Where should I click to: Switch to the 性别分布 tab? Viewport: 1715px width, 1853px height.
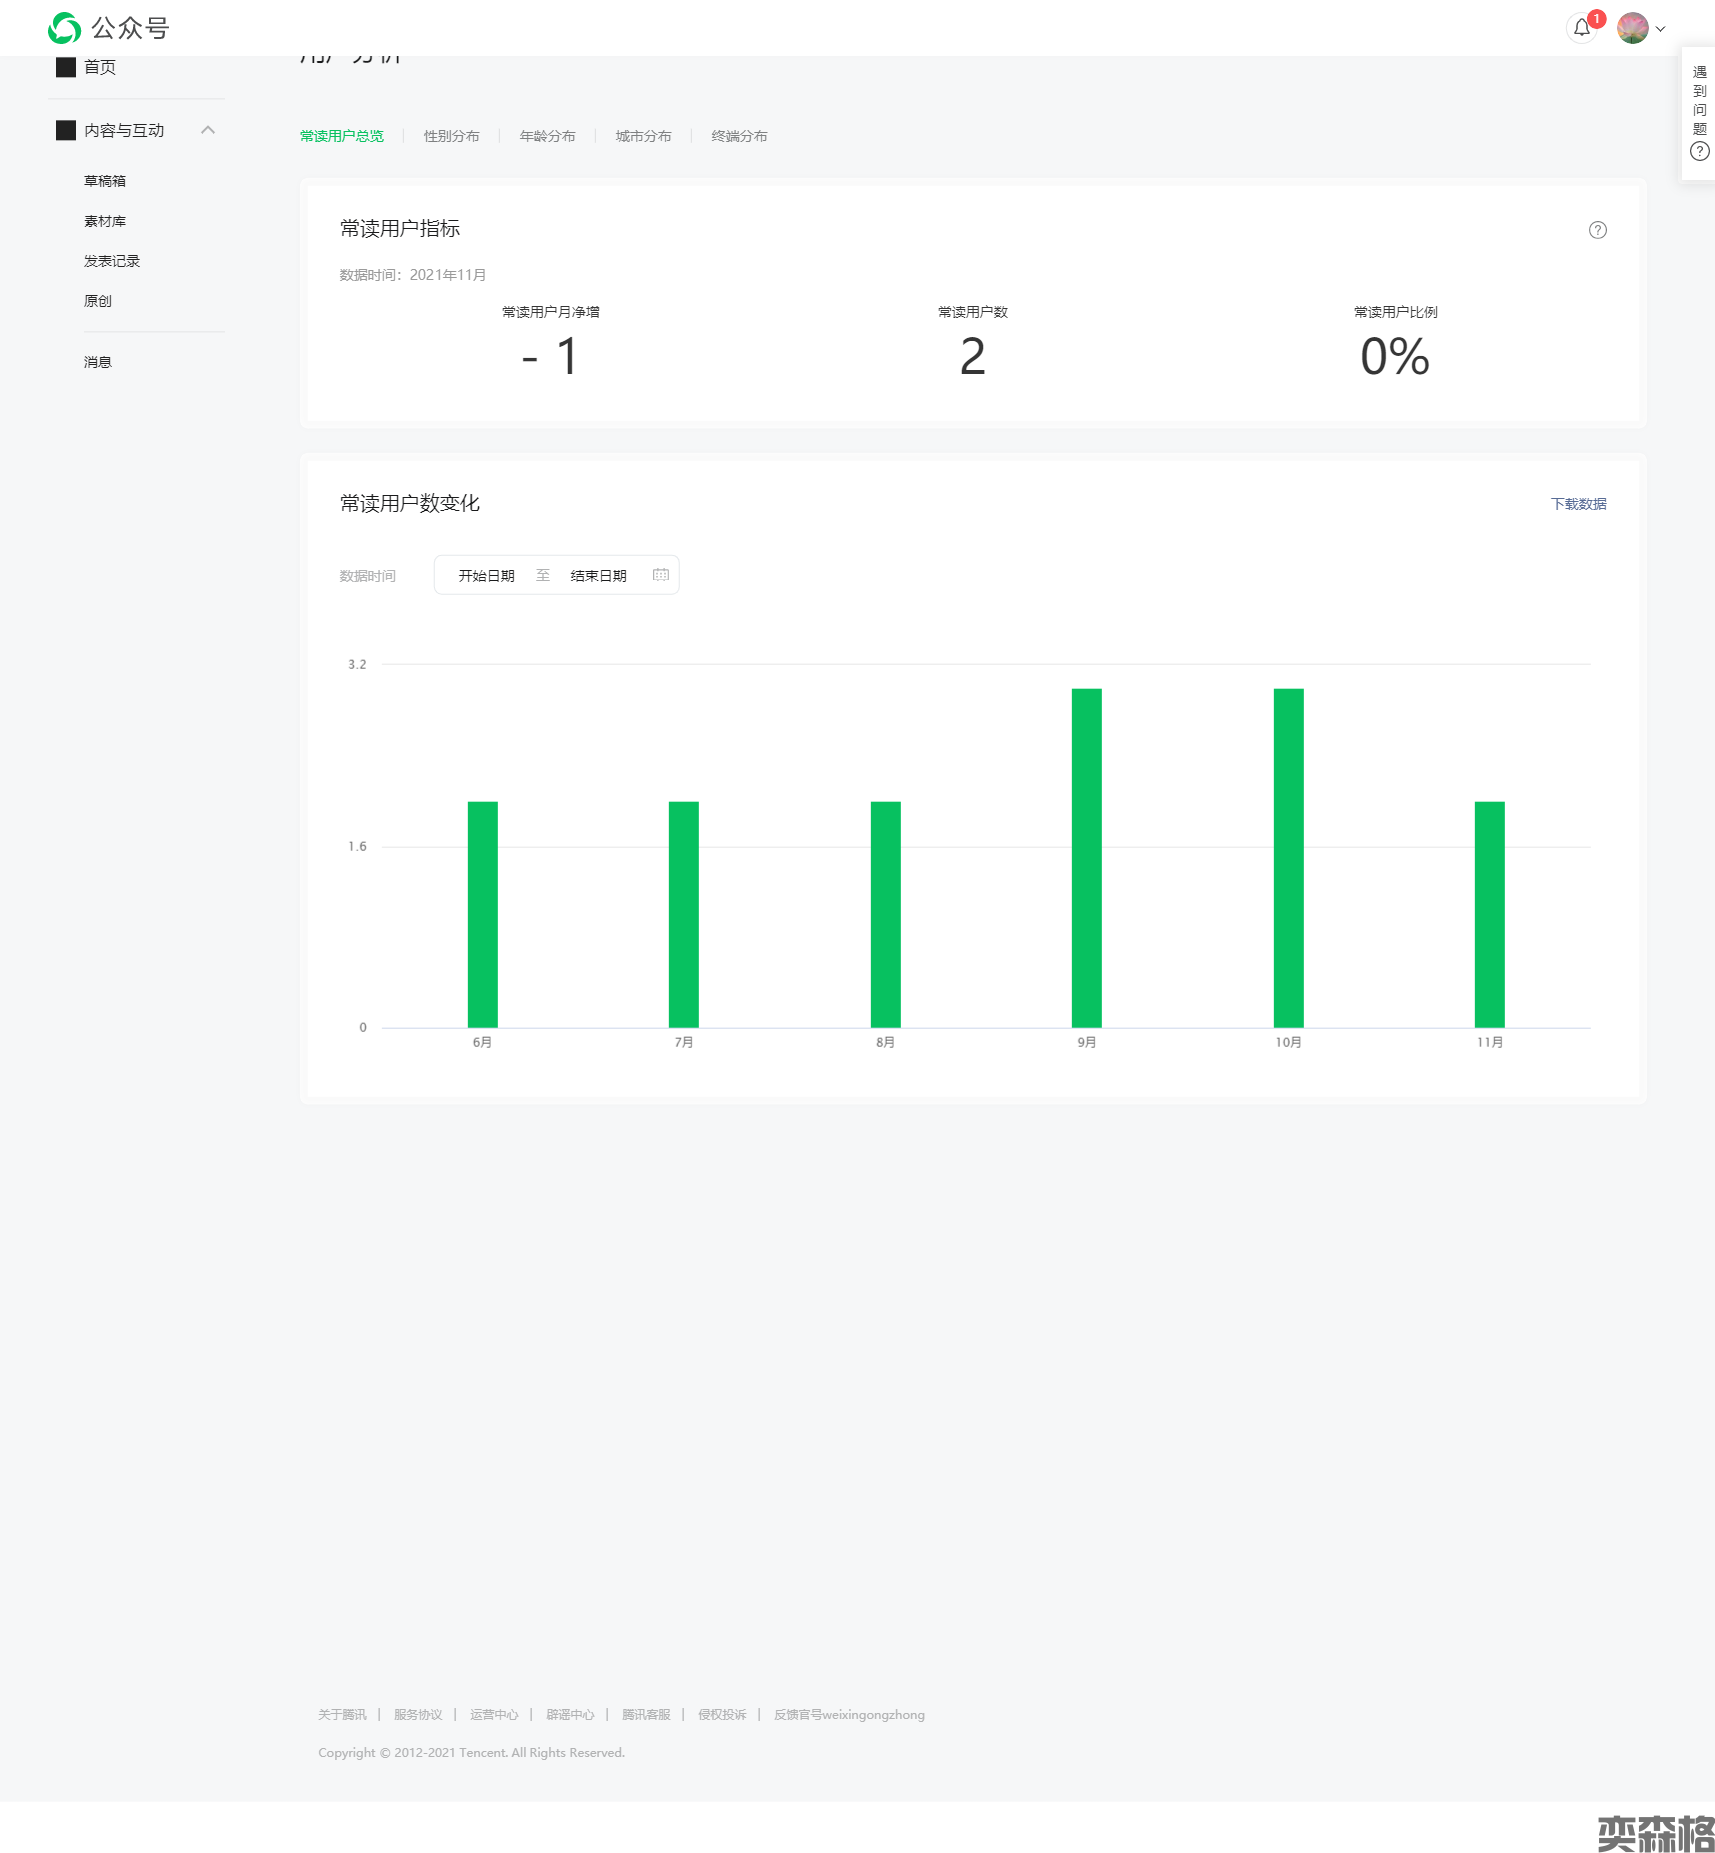tap(451, 136)
